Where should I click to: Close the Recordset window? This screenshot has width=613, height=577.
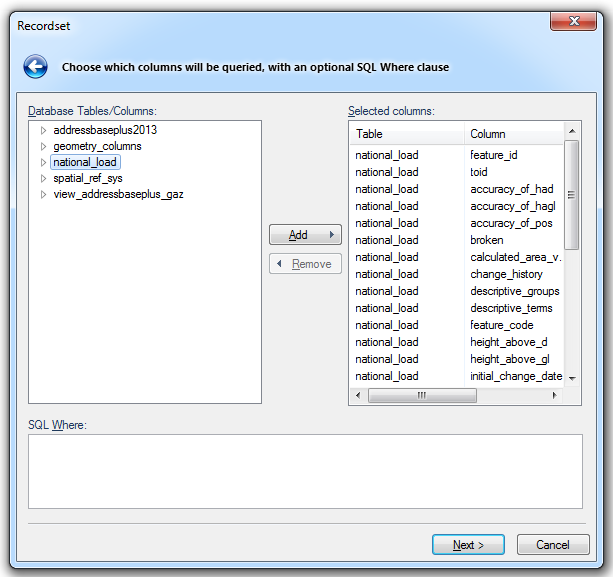[574, 21]
